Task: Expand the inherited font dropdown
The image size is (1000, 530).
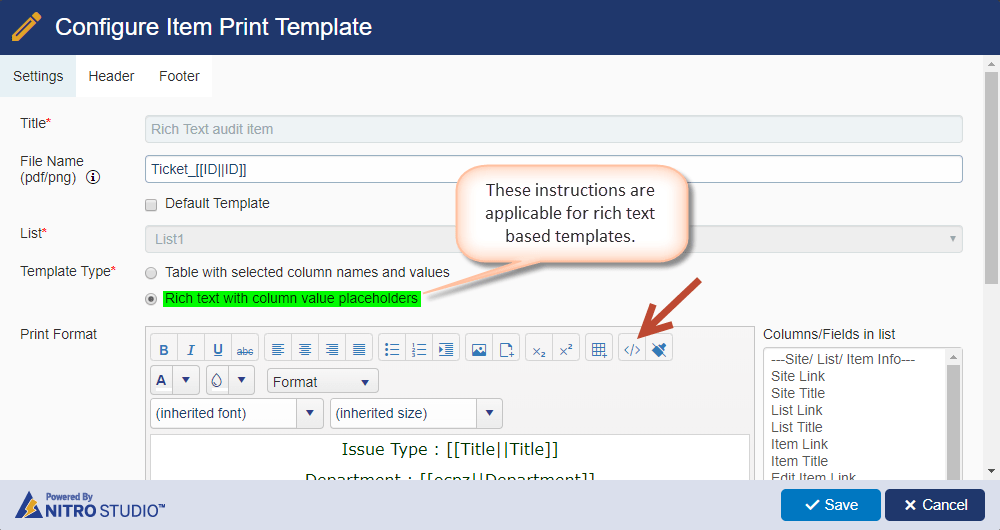Action: (310, 413)
